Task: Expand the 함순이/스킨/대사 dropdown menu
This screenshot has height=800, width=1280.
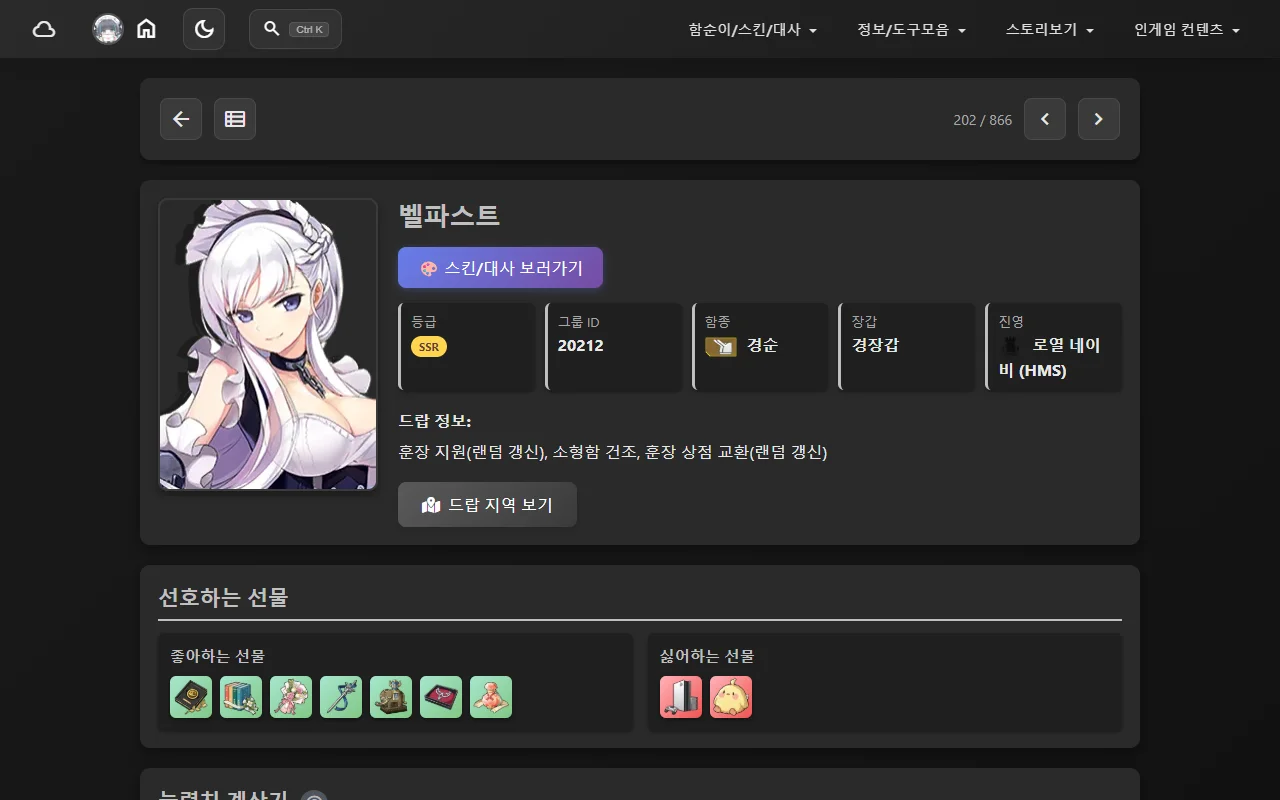Action: (753, 30)
